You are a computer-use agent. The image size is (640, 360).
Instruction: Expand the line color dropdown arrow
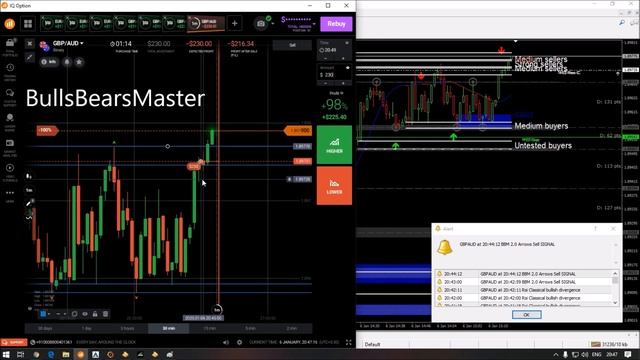49,314
